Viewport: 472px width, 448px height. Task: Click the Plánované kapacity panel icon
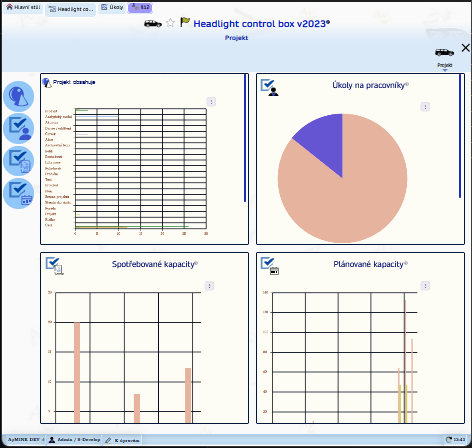[269, 266]
